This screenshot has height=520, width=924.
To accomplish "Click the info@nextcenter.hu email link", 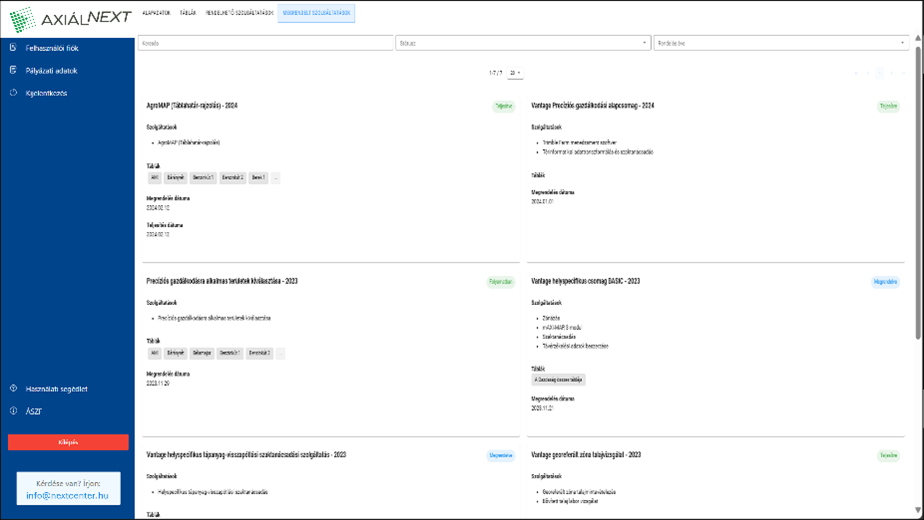I will click(x=67, y=496).
